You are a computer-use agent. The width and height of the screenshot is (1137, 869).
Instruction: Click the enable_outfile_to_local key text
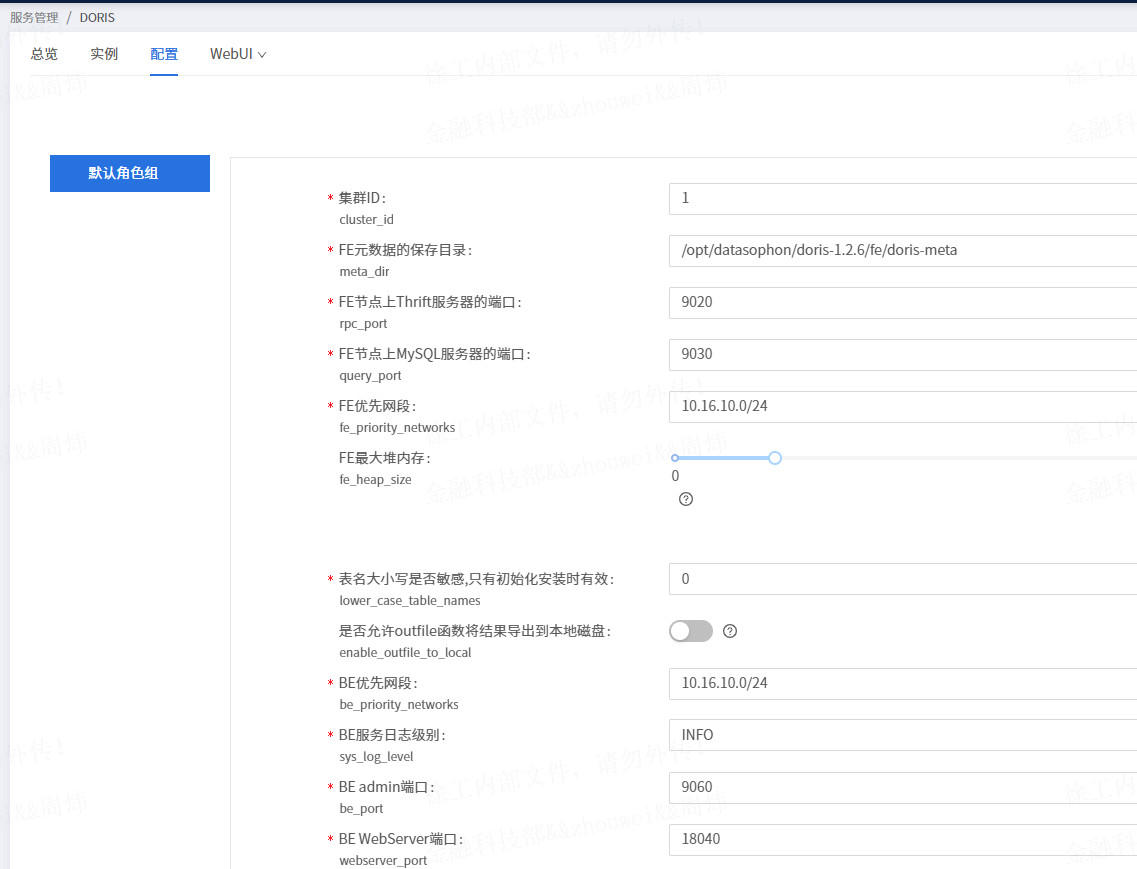[405, 653]
